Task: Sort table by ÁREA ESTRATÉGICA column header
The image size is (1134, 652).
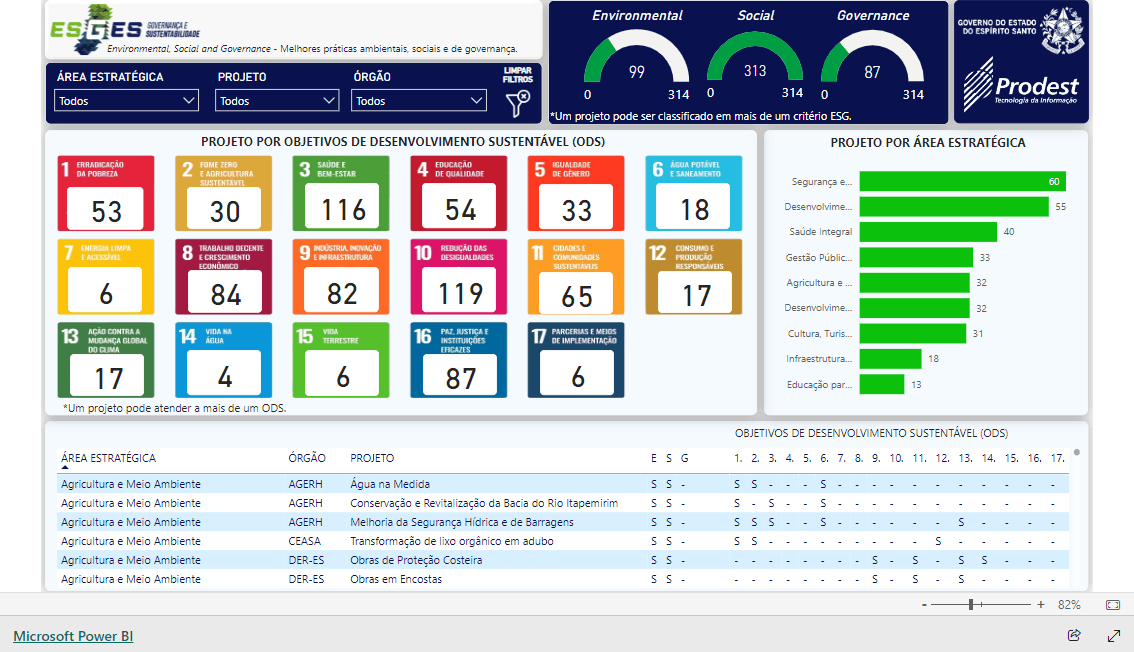Action: (x=108, y=458)
